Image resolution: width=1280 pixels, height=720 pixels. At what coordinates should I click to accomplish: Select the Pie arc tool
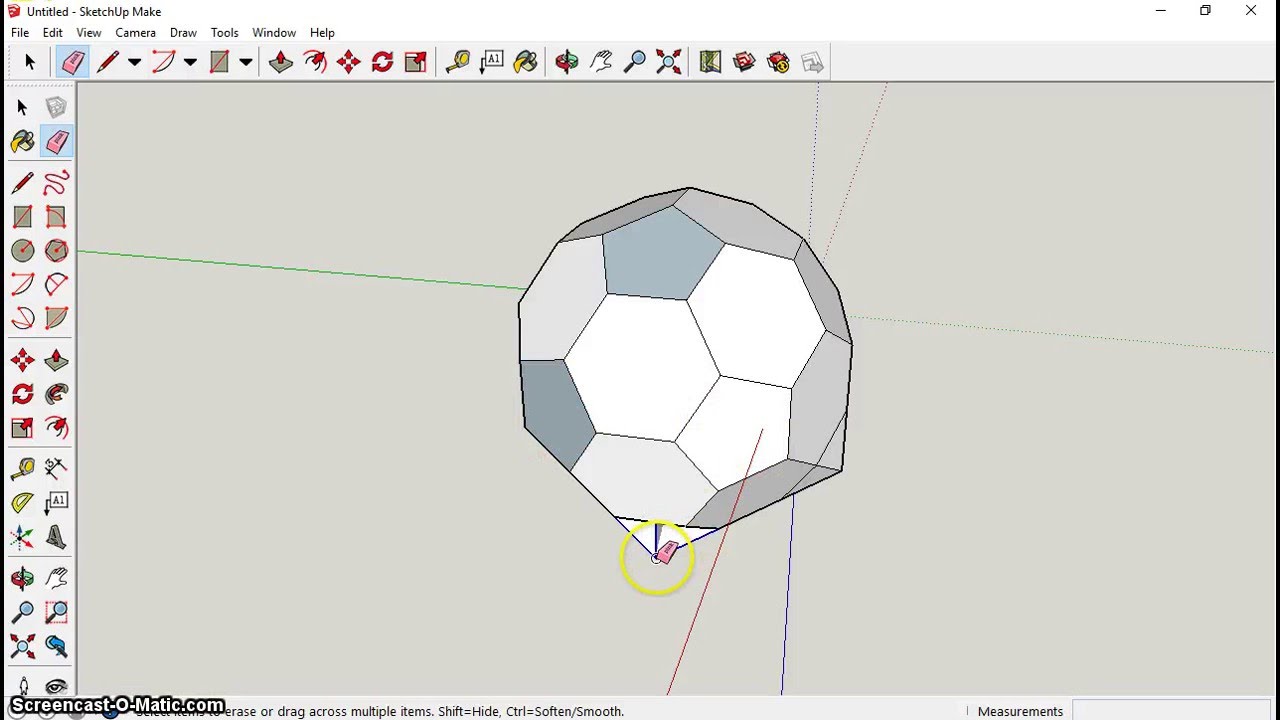(x=56, y=318)
